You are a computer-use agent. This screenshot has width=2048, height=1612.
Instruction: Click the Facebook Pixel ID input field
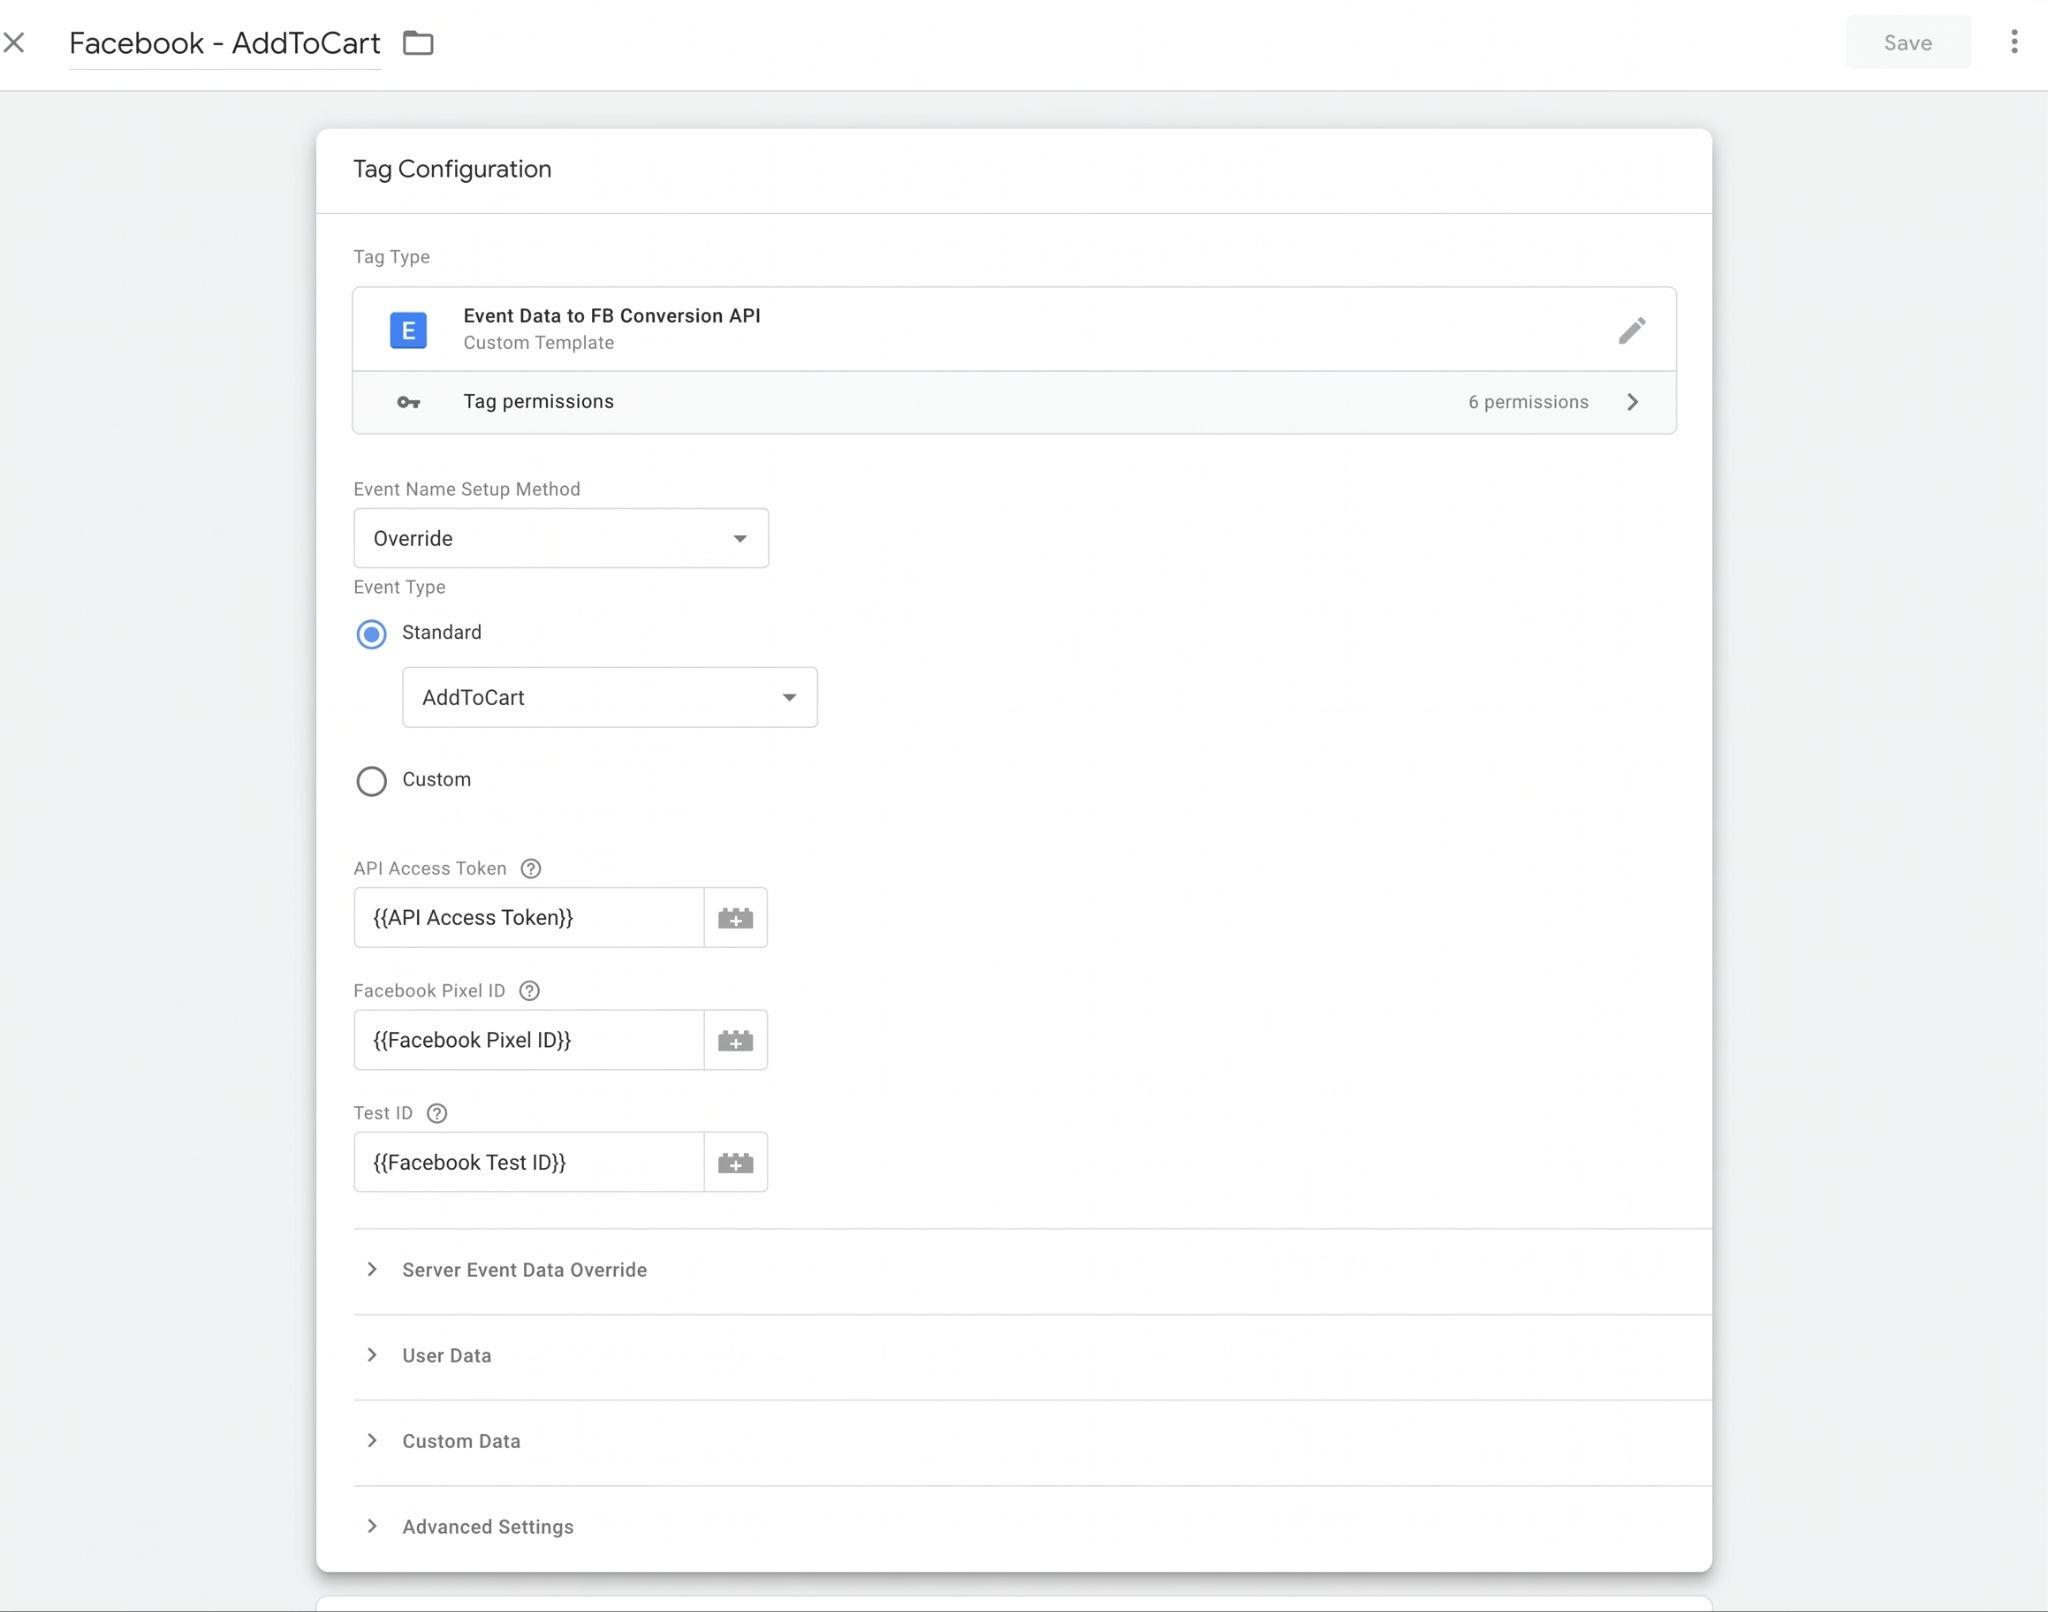(529, 1040)
